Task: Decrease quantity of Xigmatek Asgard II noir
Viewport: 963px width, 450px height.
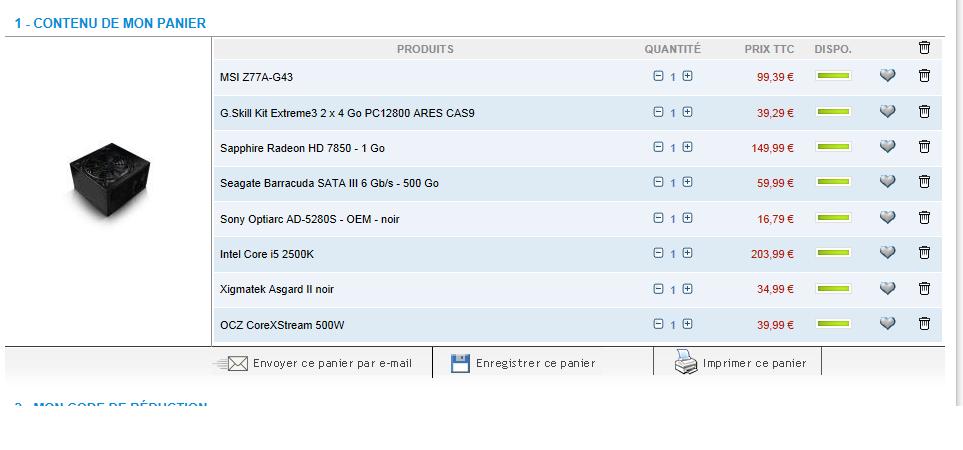Action: [658, 289]
